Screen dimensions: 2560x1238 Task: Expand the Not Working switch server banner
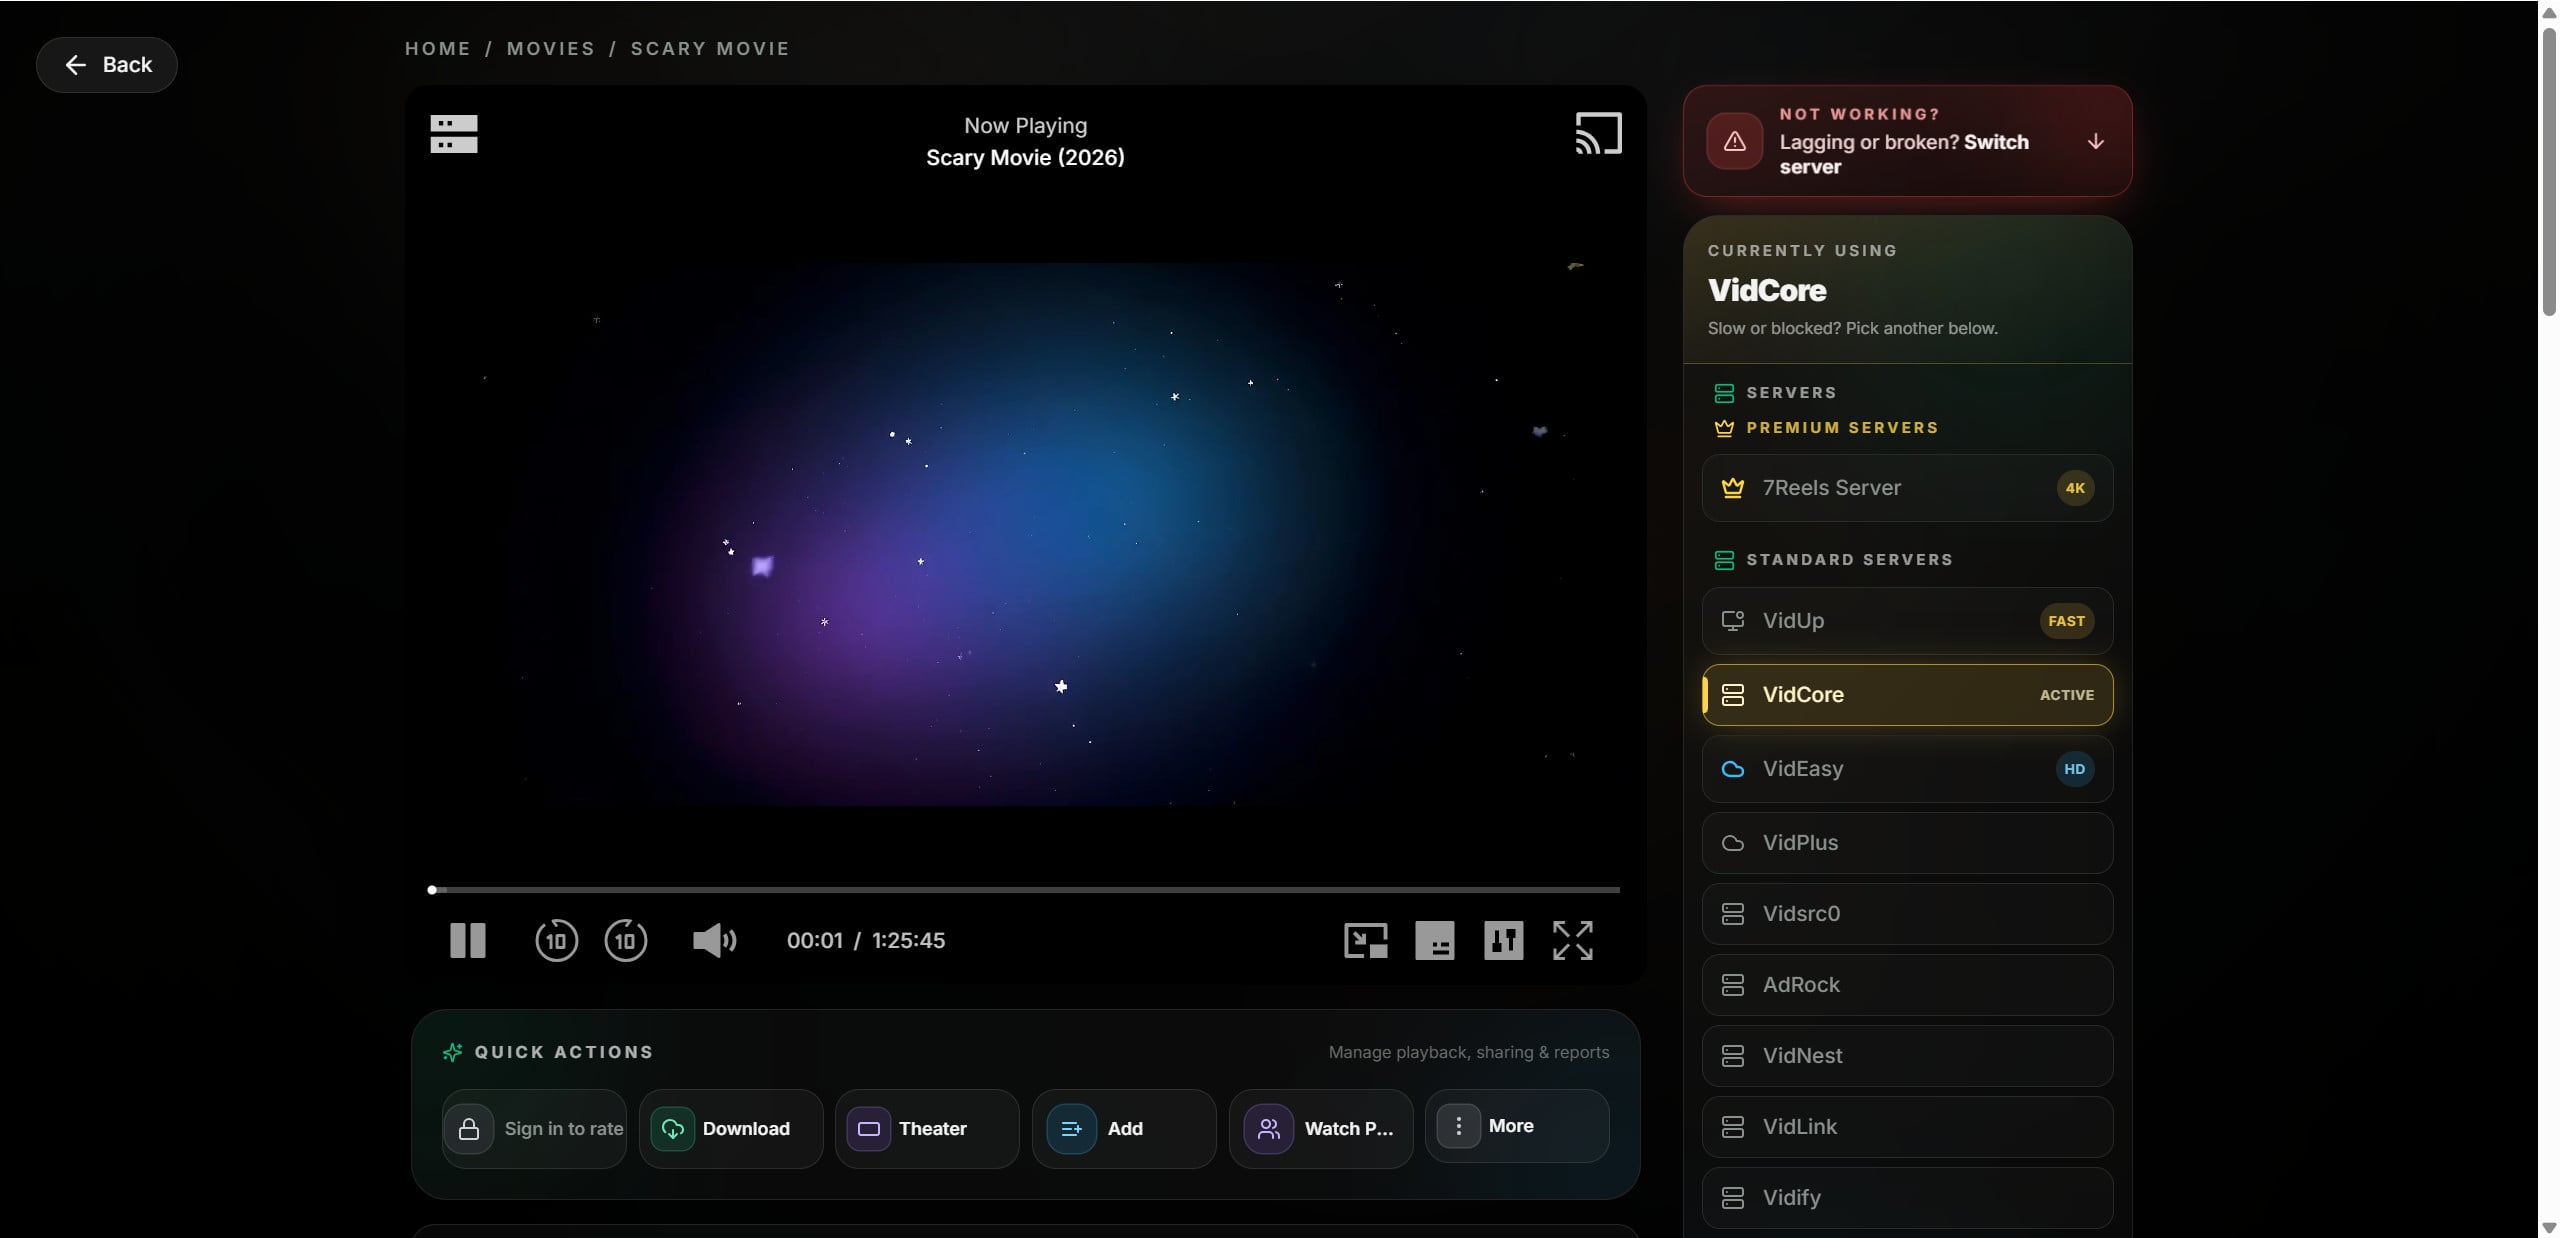click(x=1907, y=141)
